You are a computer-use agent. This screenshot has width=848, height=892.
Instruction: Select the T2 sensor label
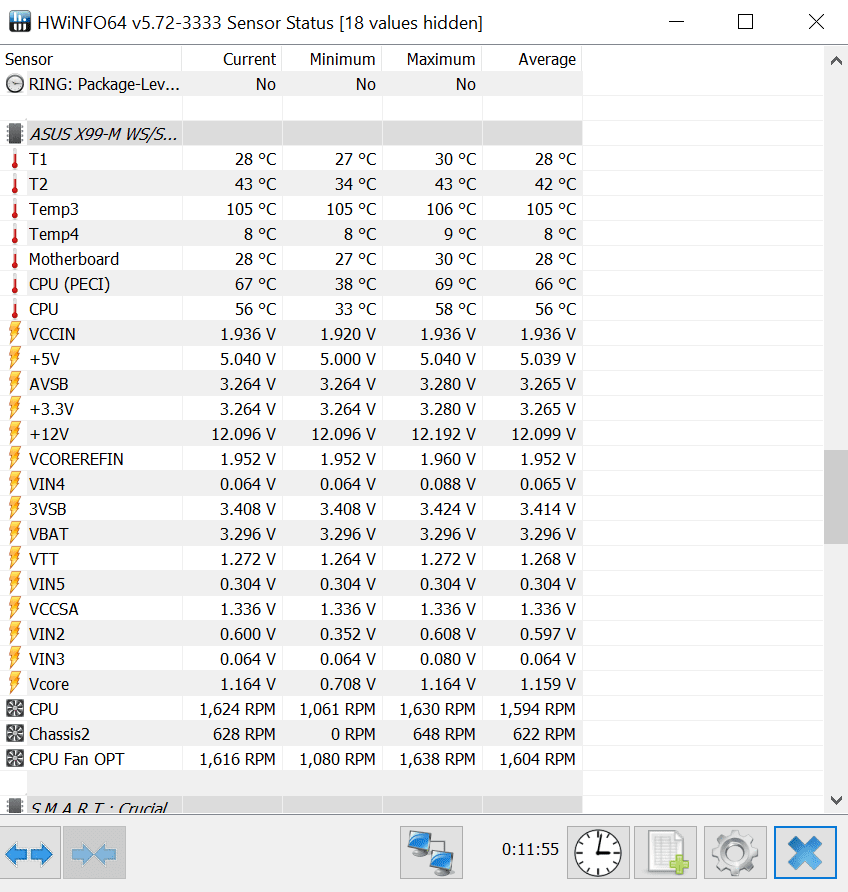(x=39, y=184)
